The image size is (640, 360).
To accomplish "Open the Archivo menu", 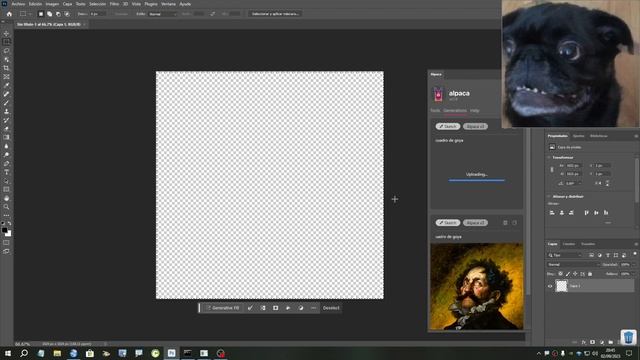I will click(x=18, y=4).
